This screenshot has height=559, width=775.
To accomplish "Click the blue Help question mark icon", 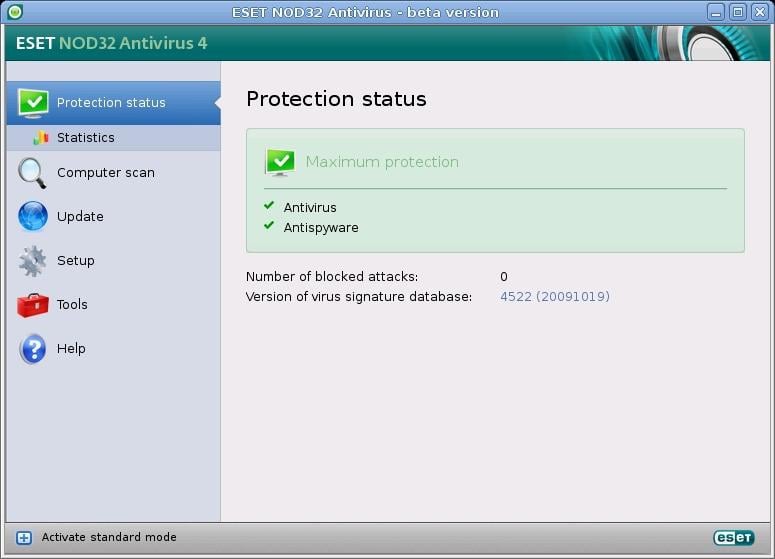I will point(33,349).
